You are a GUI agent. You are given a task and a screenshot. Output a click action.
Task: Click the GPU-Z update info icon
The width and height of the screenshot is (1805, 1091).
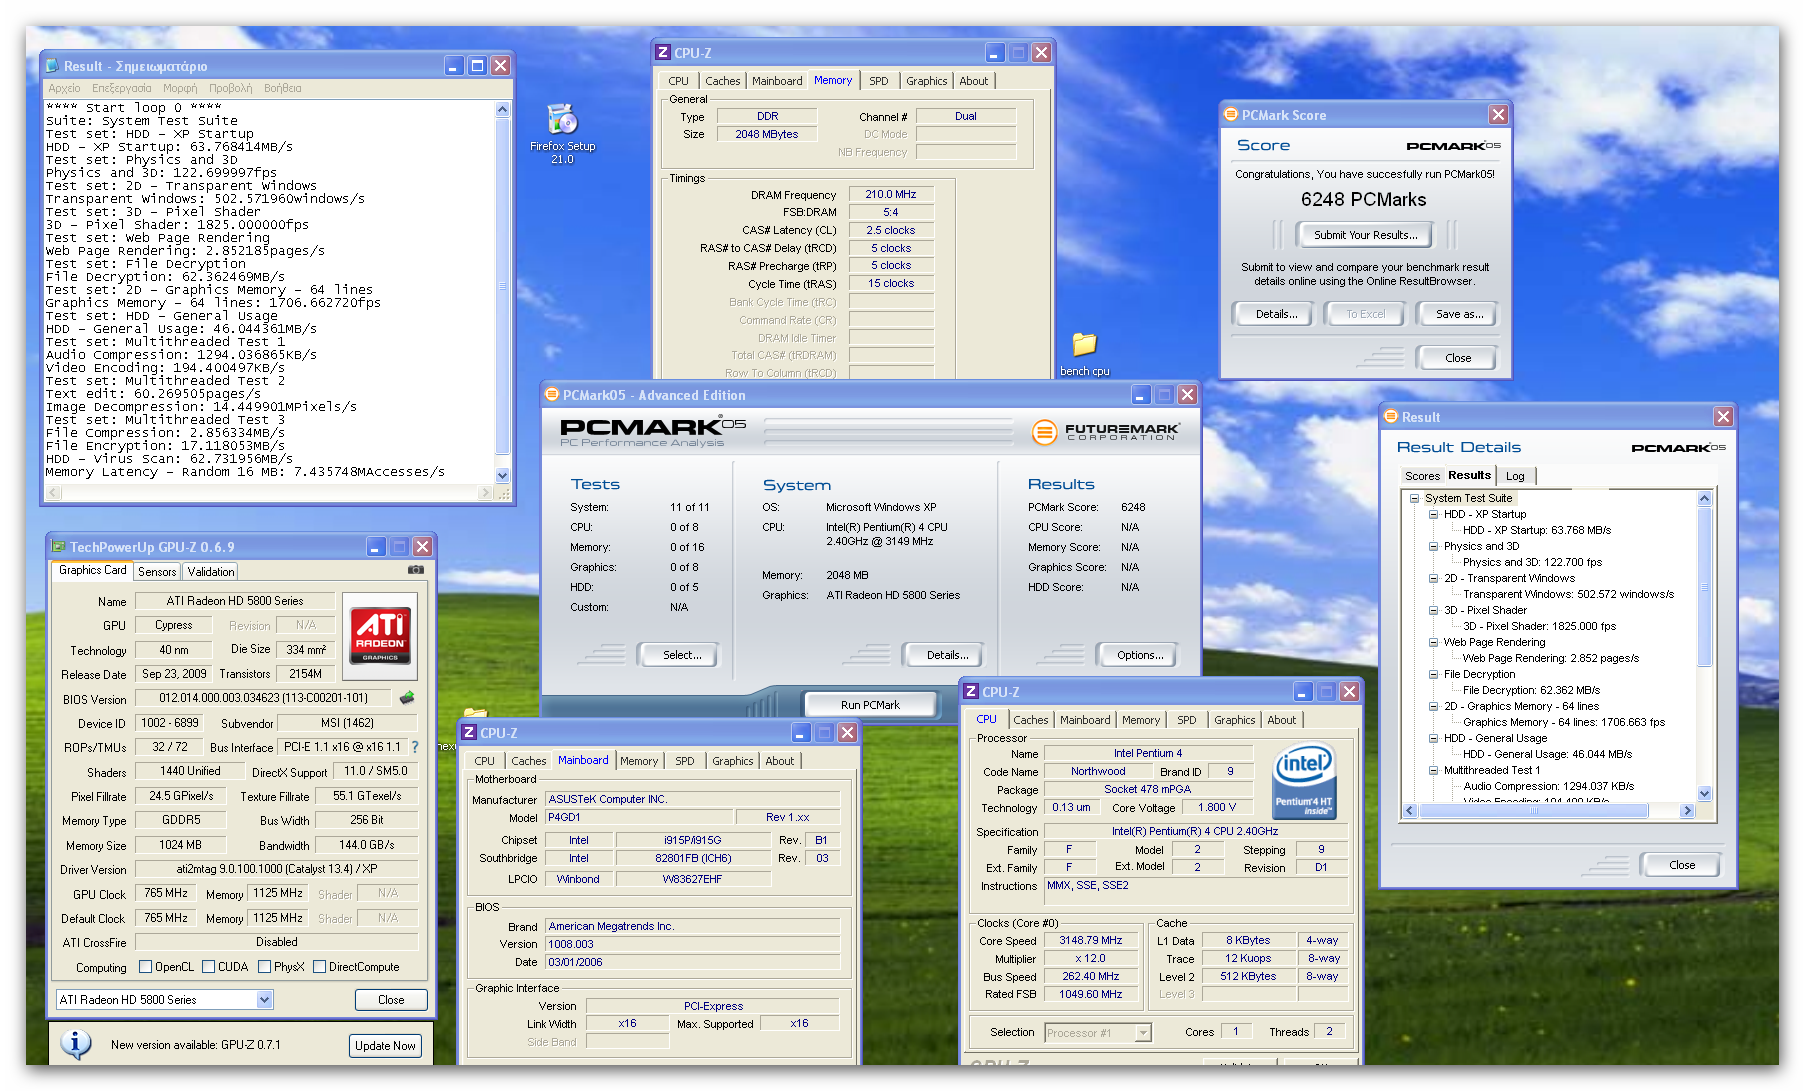(76, 1044)
